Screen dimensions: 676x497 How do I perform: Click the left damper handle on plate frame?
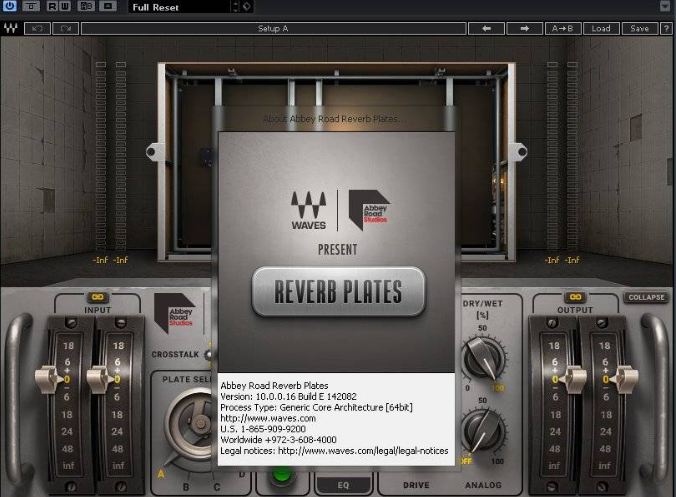[155, 152]
